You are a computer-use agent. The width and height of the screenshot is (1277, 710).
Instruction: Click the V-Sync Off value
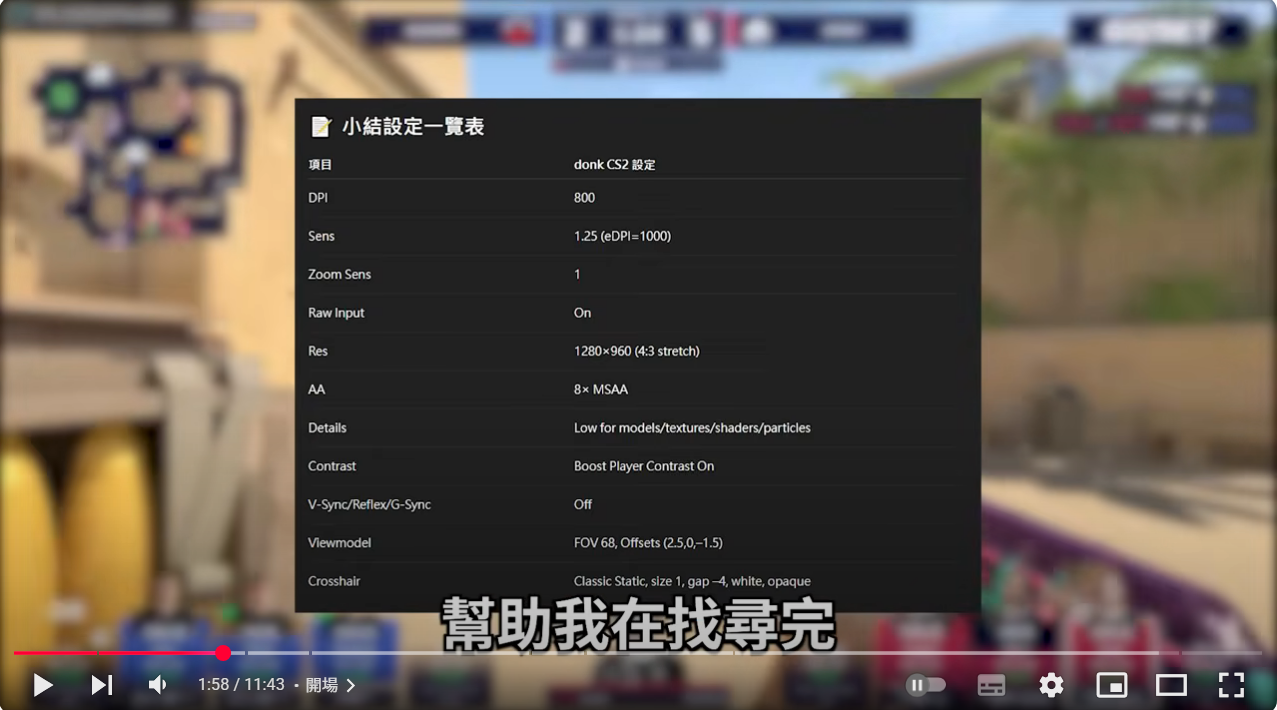583,504
